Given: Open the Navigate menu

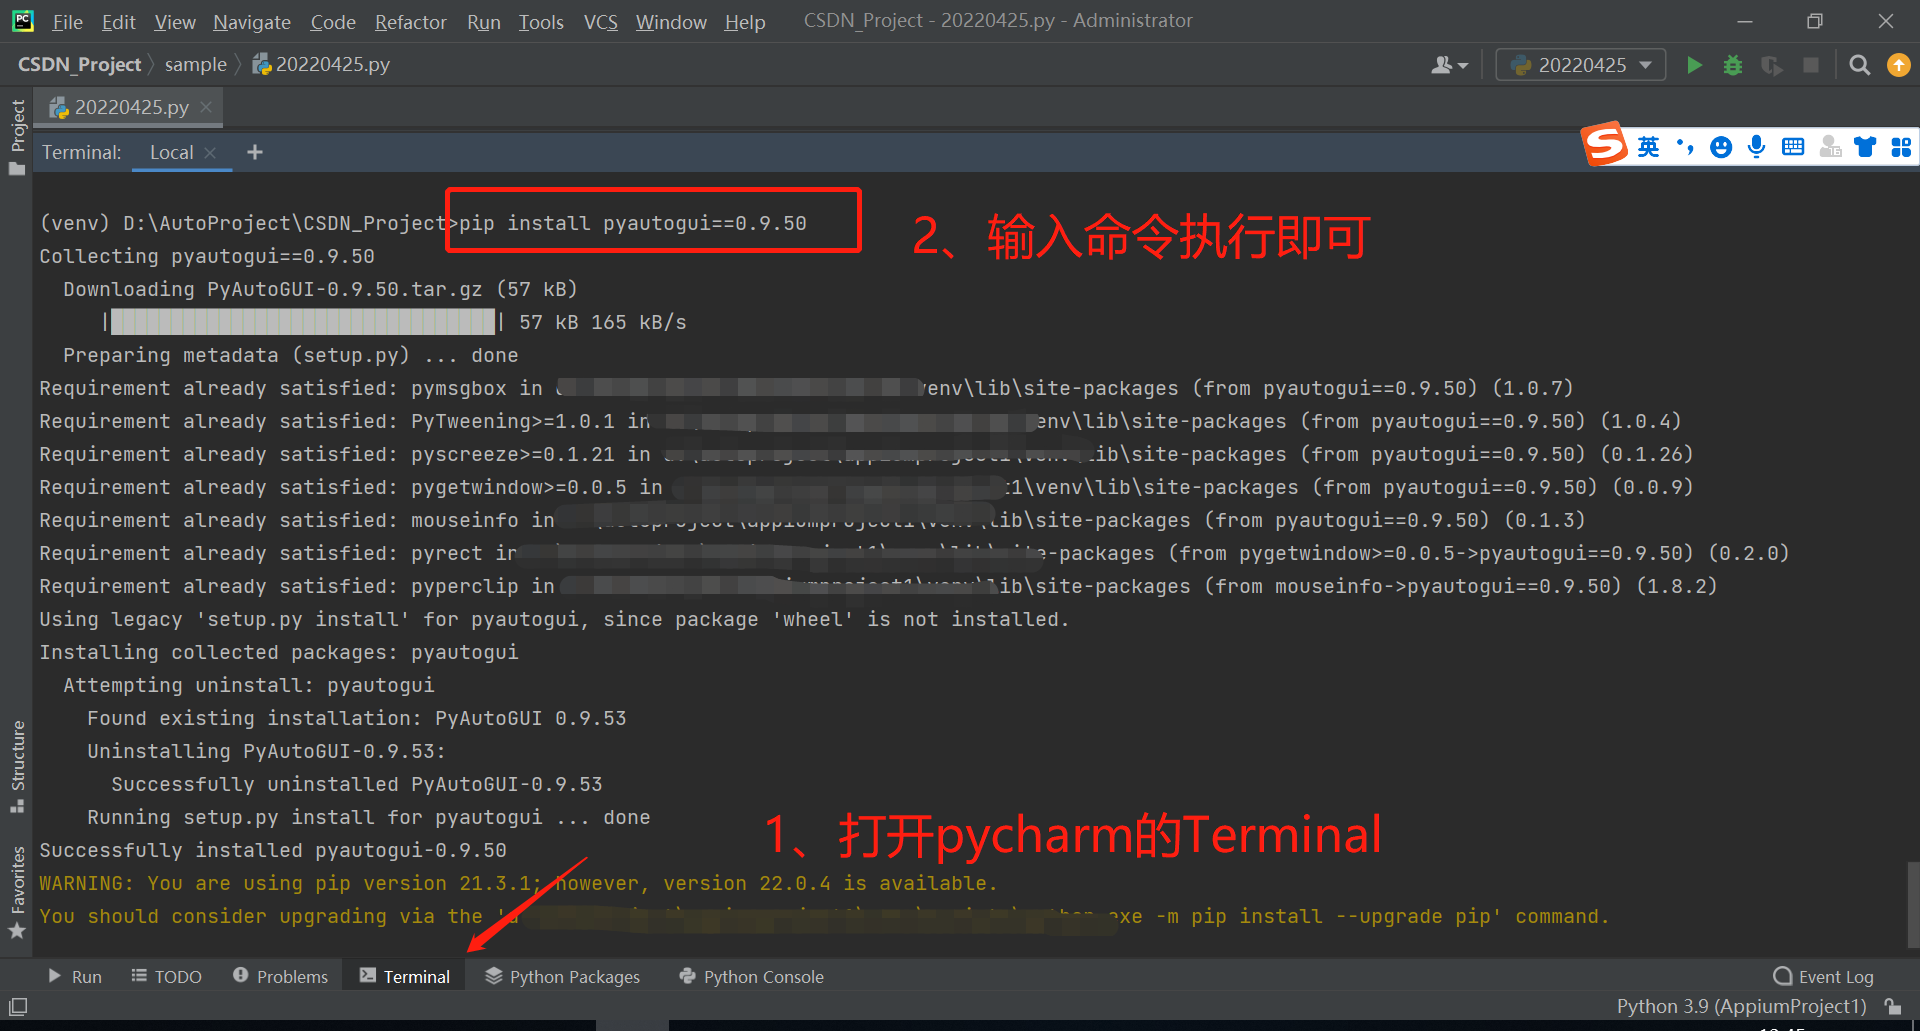Looking at the screenshot, I should pos(252,21).
